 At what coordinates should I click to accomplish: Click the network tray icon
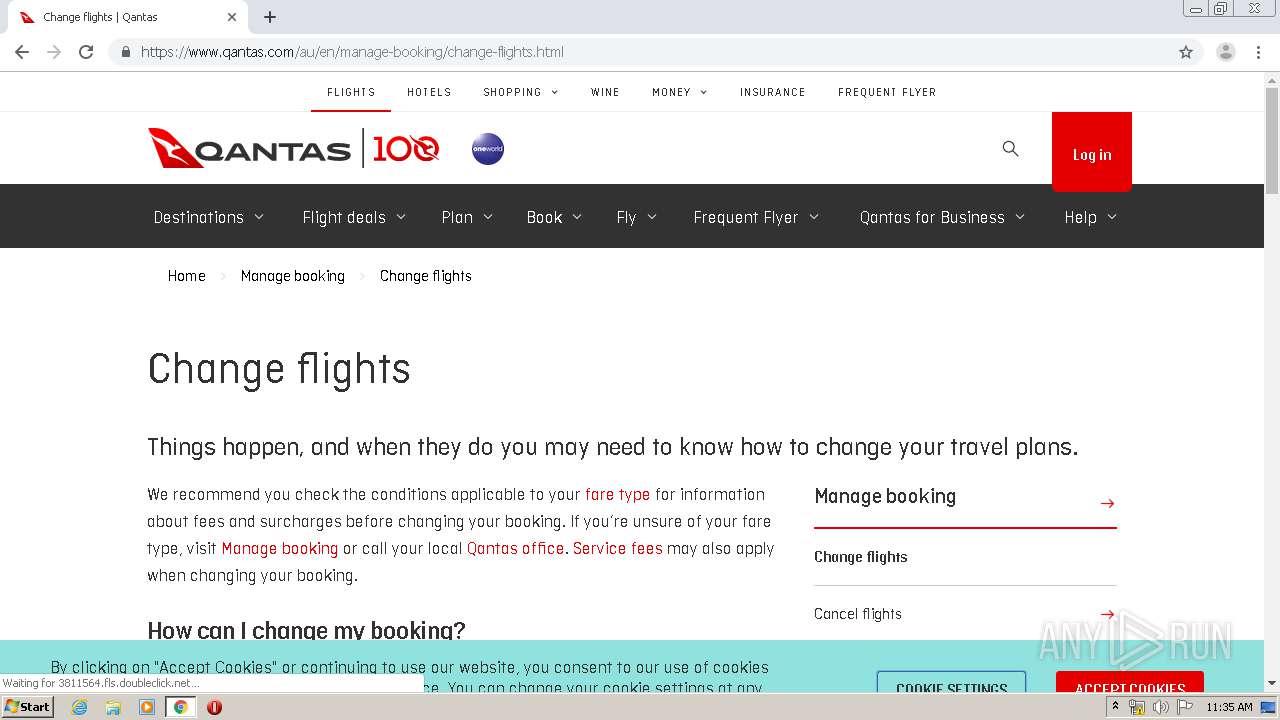click(1137, 707)
